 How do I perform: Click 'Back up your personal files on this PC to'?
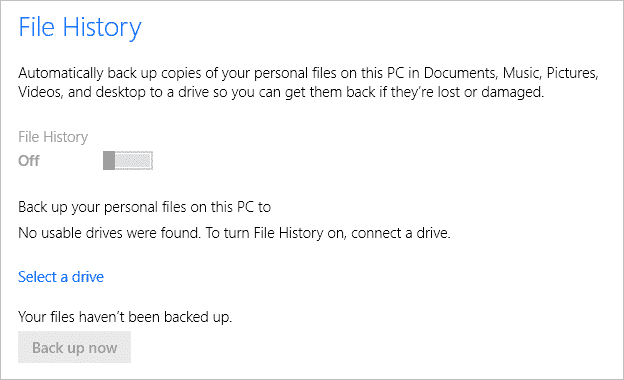144,207
